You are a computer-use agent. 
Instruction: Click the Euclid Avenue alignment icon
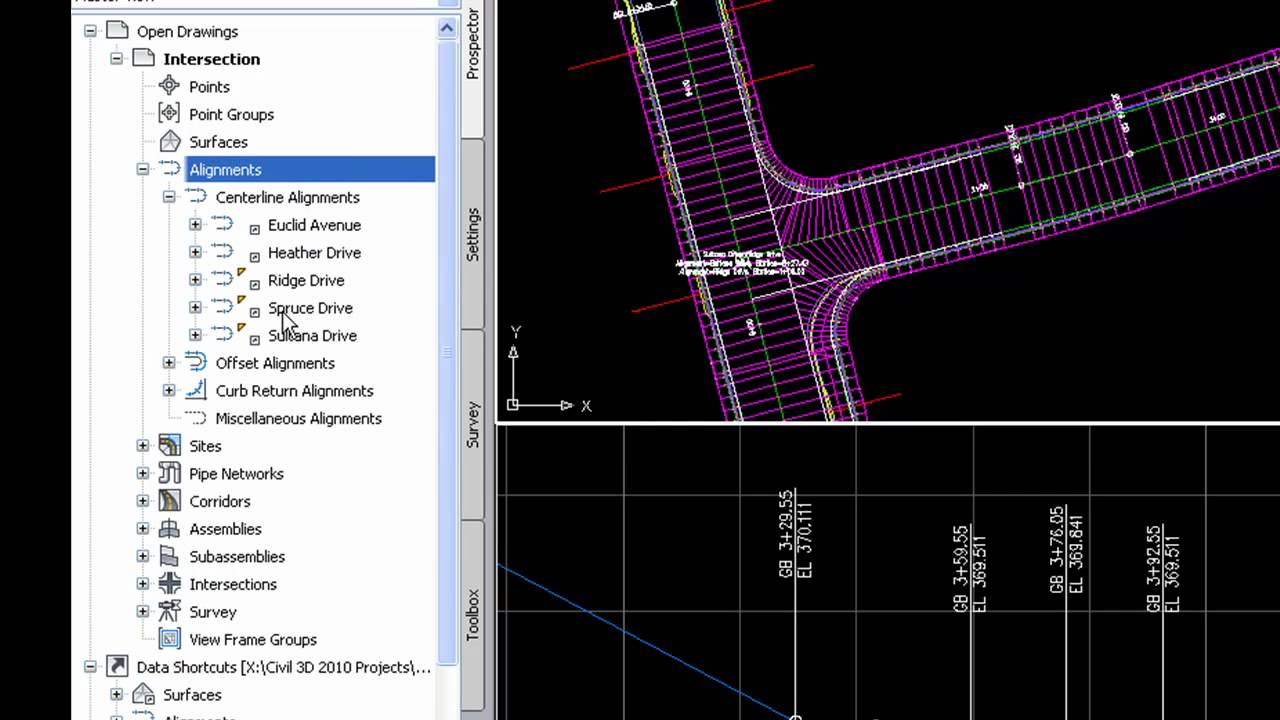tap(222, 225)
